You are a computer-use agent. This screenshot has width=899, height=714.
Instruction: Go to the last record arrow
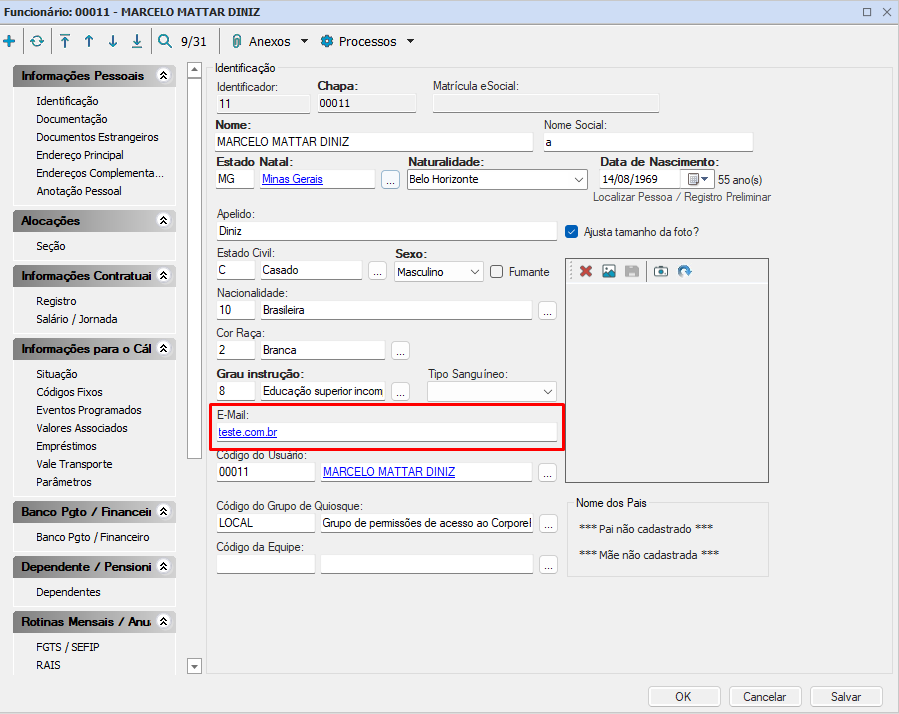[137, 42]
